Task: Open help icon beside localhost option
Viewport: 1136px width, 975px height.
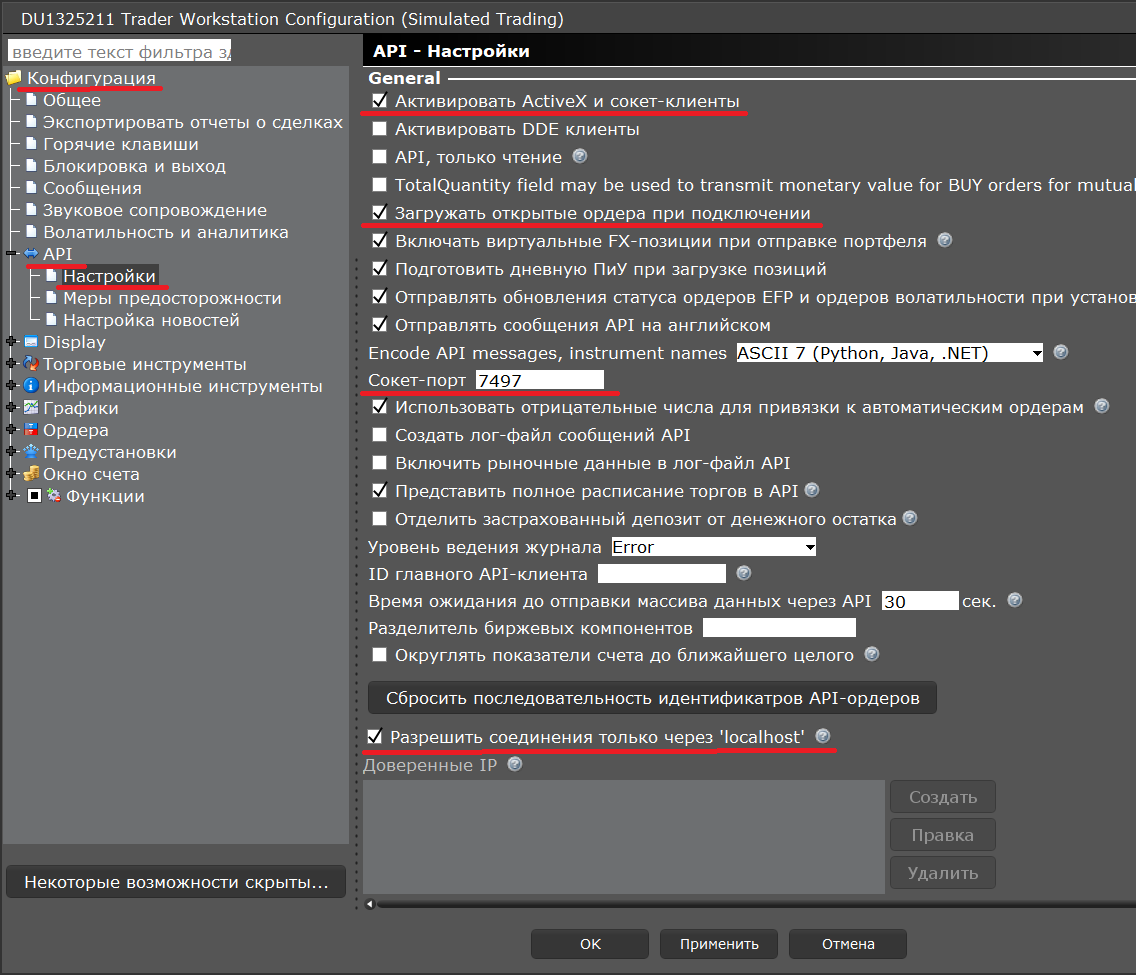Action: pos(823,736)
